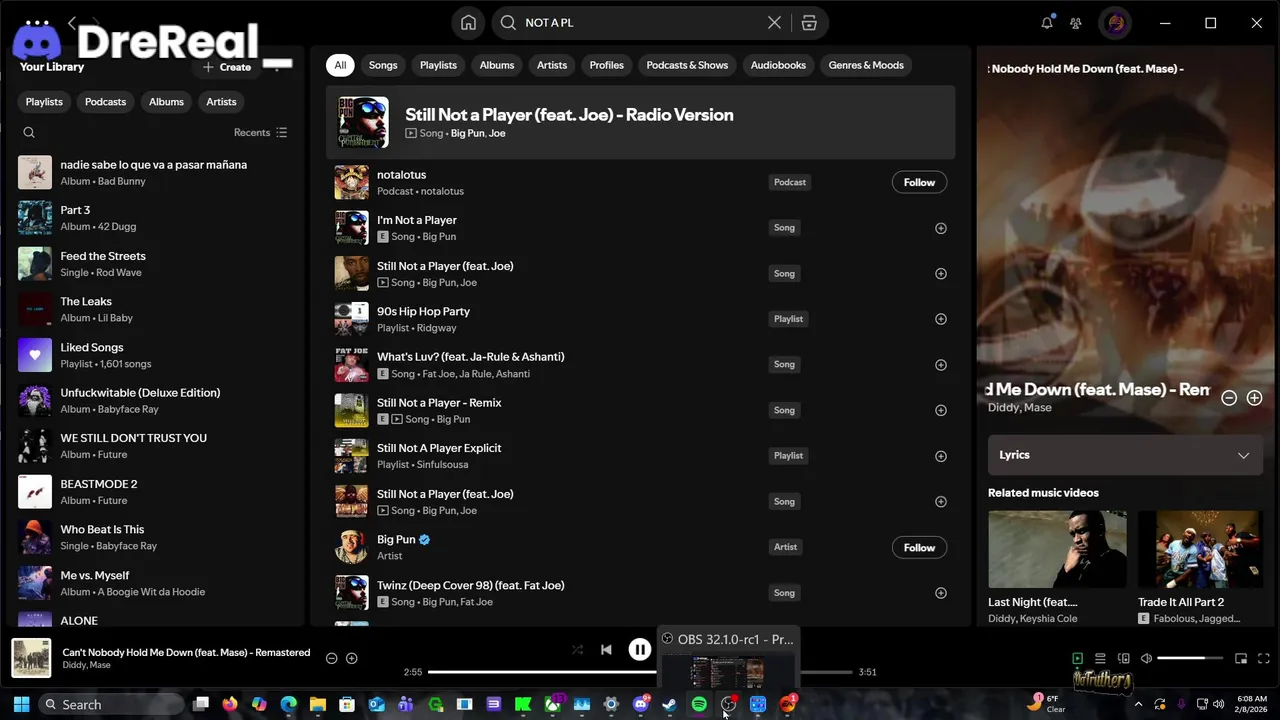Open the Trade It All Part 2 video thumbnail
Viewport: 1280px width, 720px height.
(1199, 549)
